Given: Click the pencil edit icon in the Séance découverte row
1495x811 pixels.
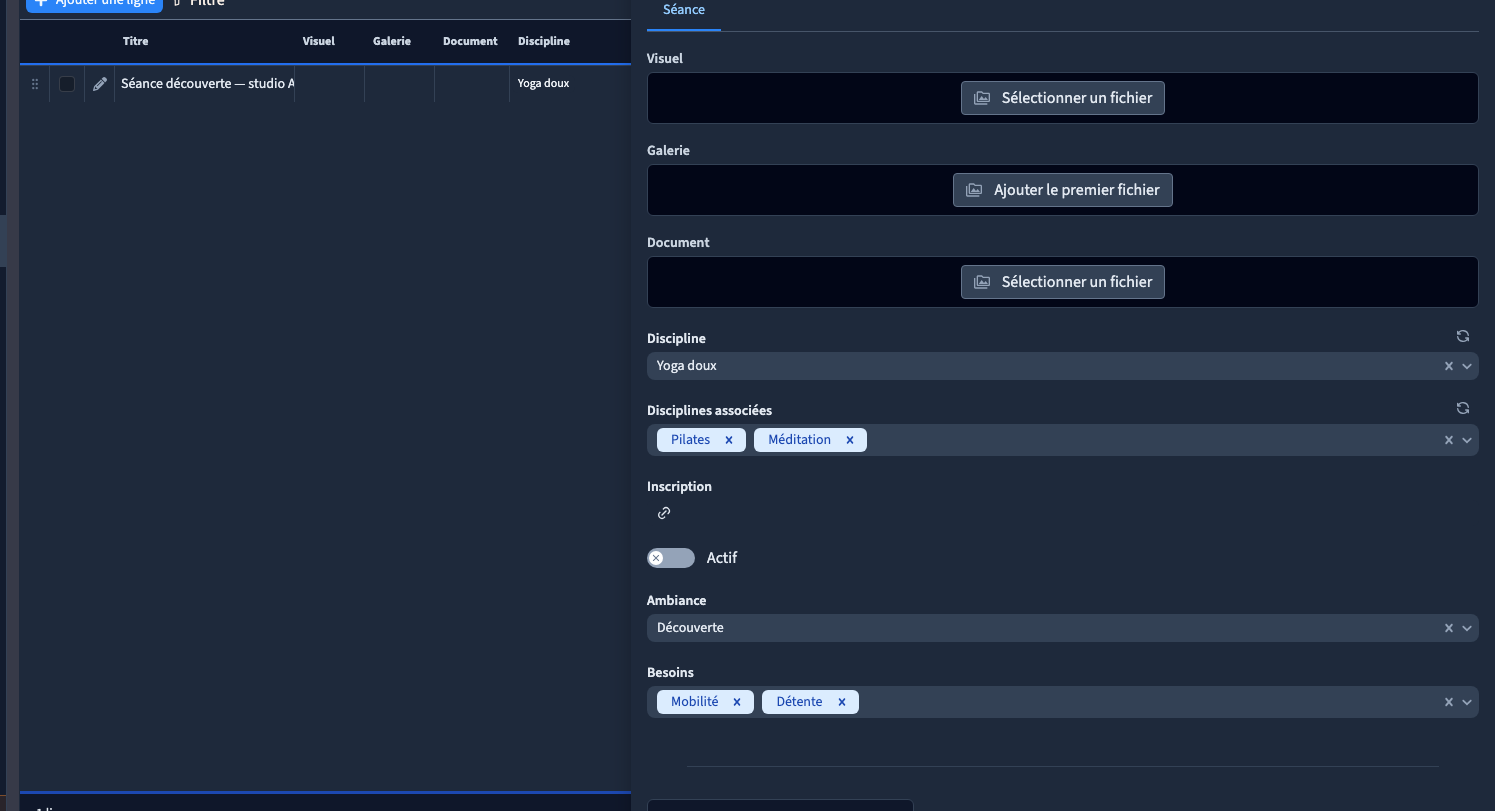Looking at the screenshot, I should [x=100, y=84].
